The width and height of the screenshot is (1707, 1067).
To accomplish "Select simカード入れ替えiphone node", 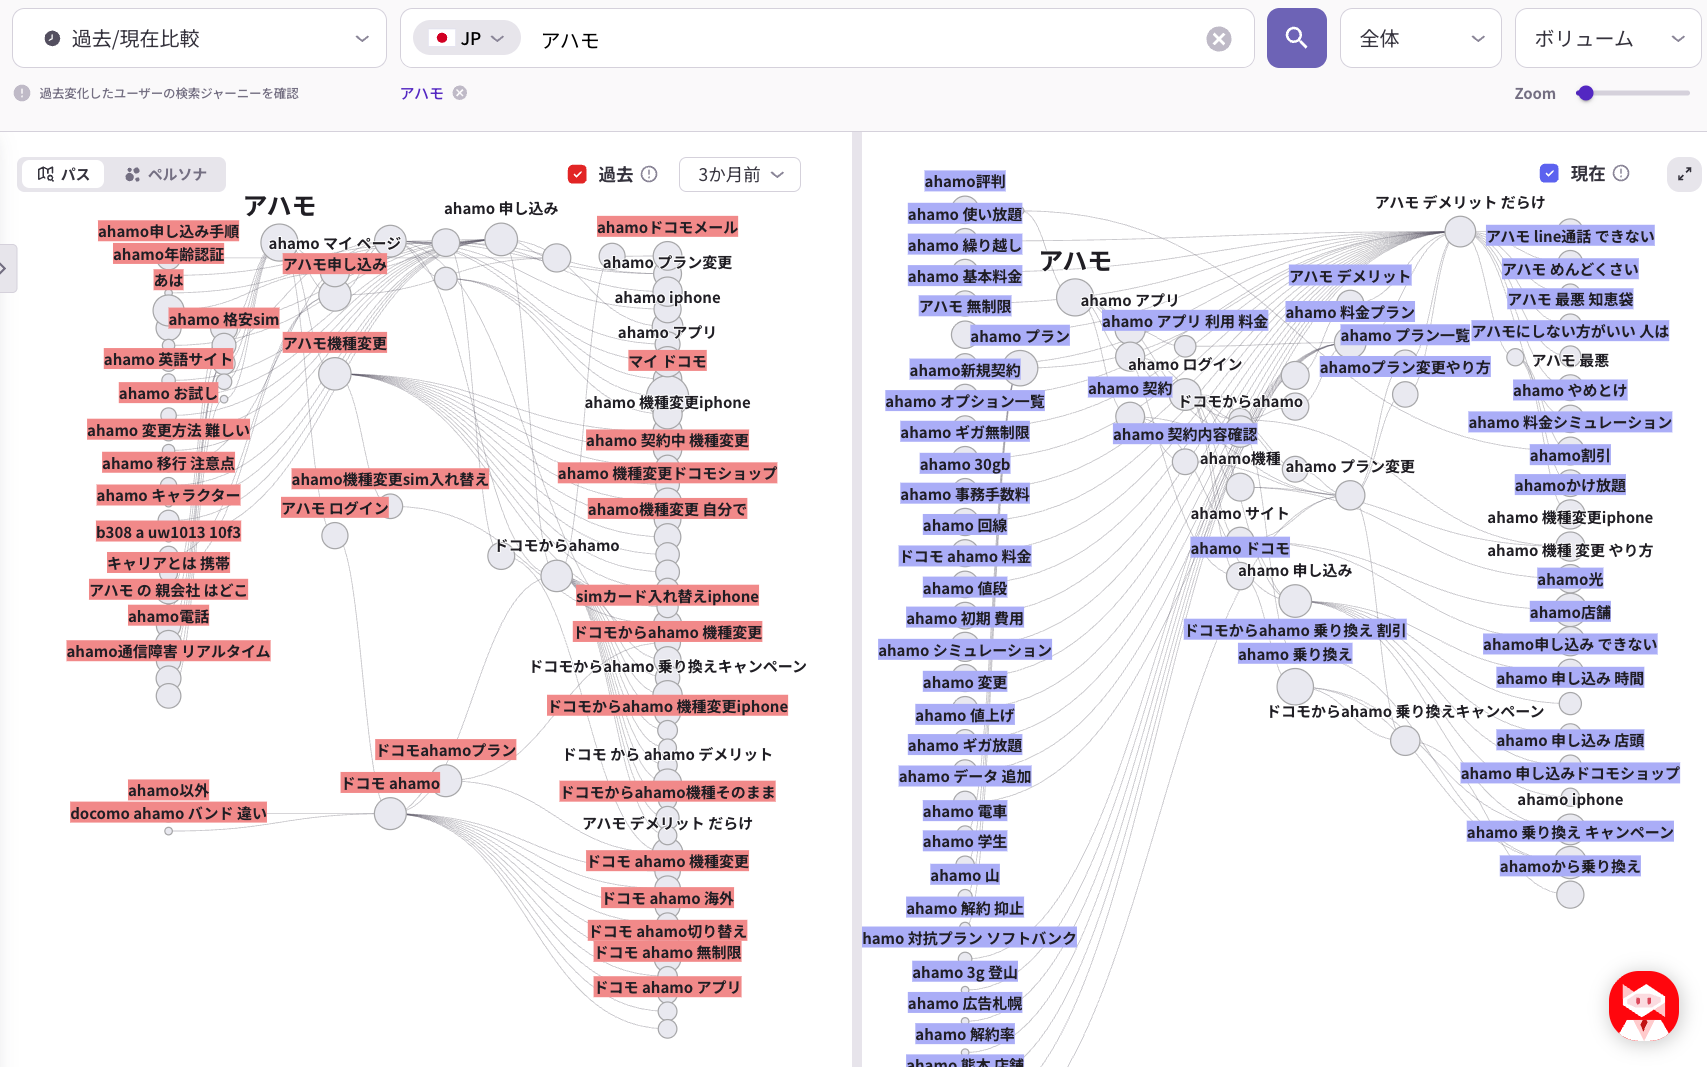I will click(667, 596).
